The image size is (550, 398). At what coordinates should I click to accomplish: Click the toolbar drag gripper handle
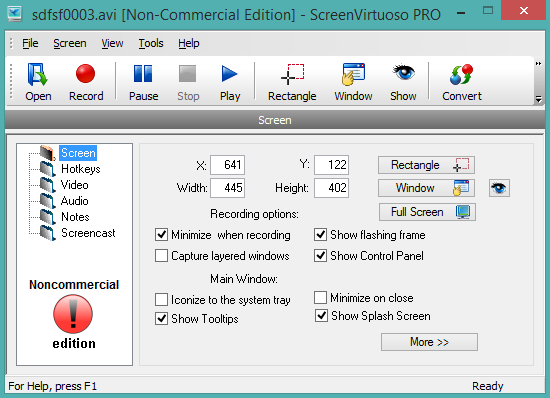11,82
